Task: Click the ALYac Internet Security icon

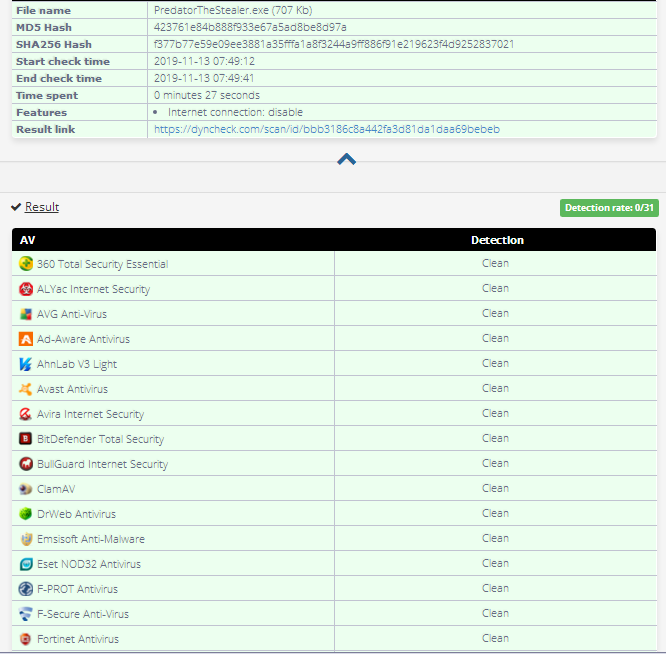Action: [x=26, y=289]
